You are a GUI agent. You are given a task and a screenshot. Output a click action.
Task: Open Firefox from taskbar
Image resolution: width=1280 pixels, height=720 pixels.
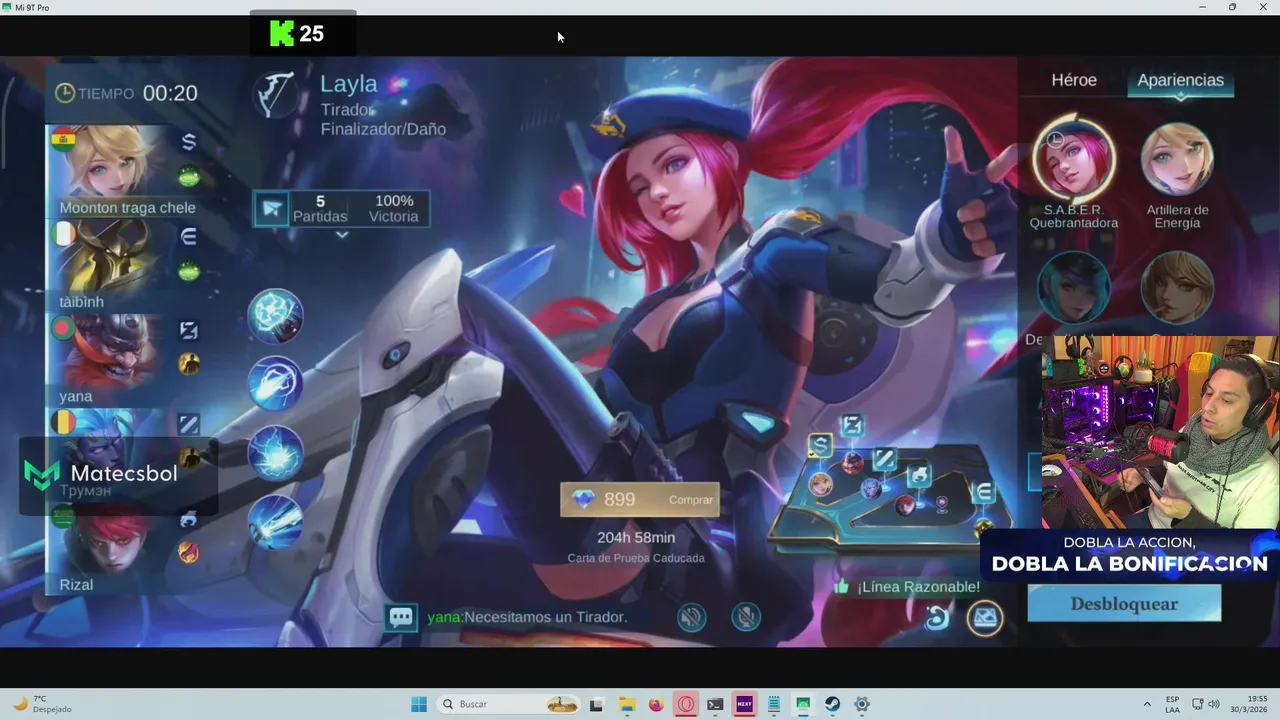pos(656,704)
